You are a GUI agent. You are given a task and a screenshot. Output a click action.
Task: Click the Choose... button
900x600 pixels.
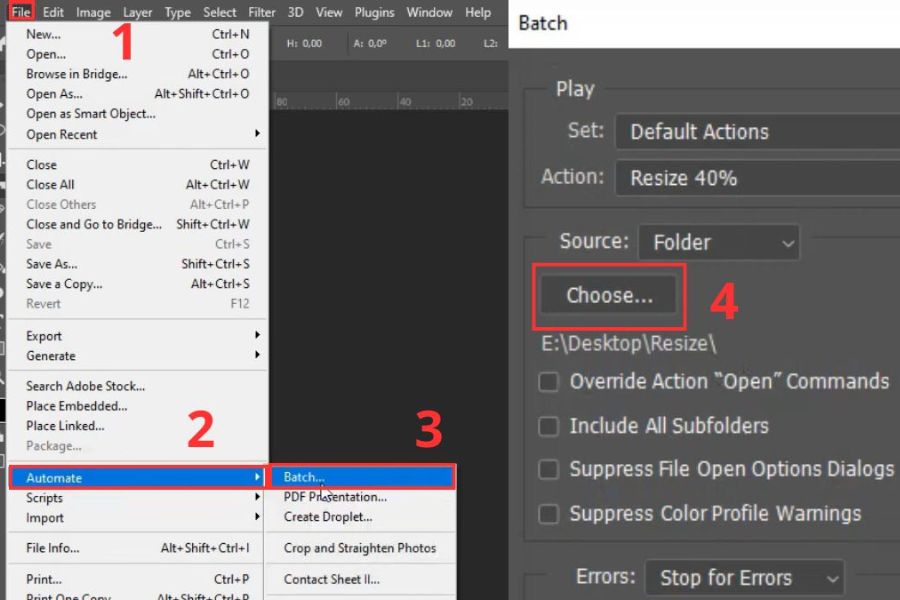coord(609,295)
